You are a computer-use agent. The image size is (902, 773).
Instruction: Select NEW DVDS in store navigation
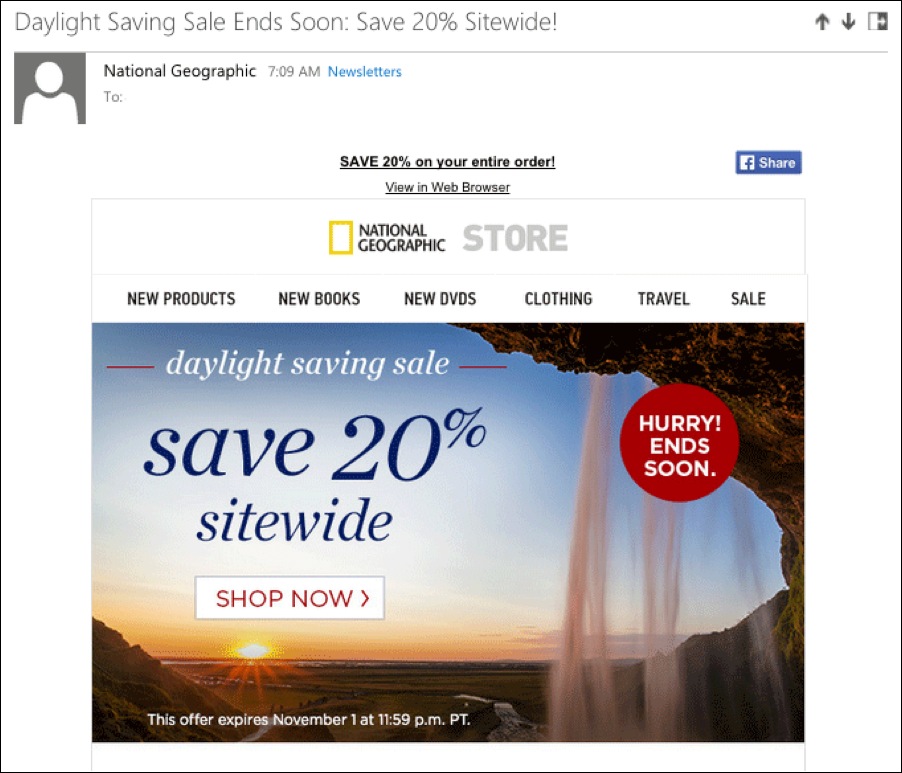(x=440, y=299)
